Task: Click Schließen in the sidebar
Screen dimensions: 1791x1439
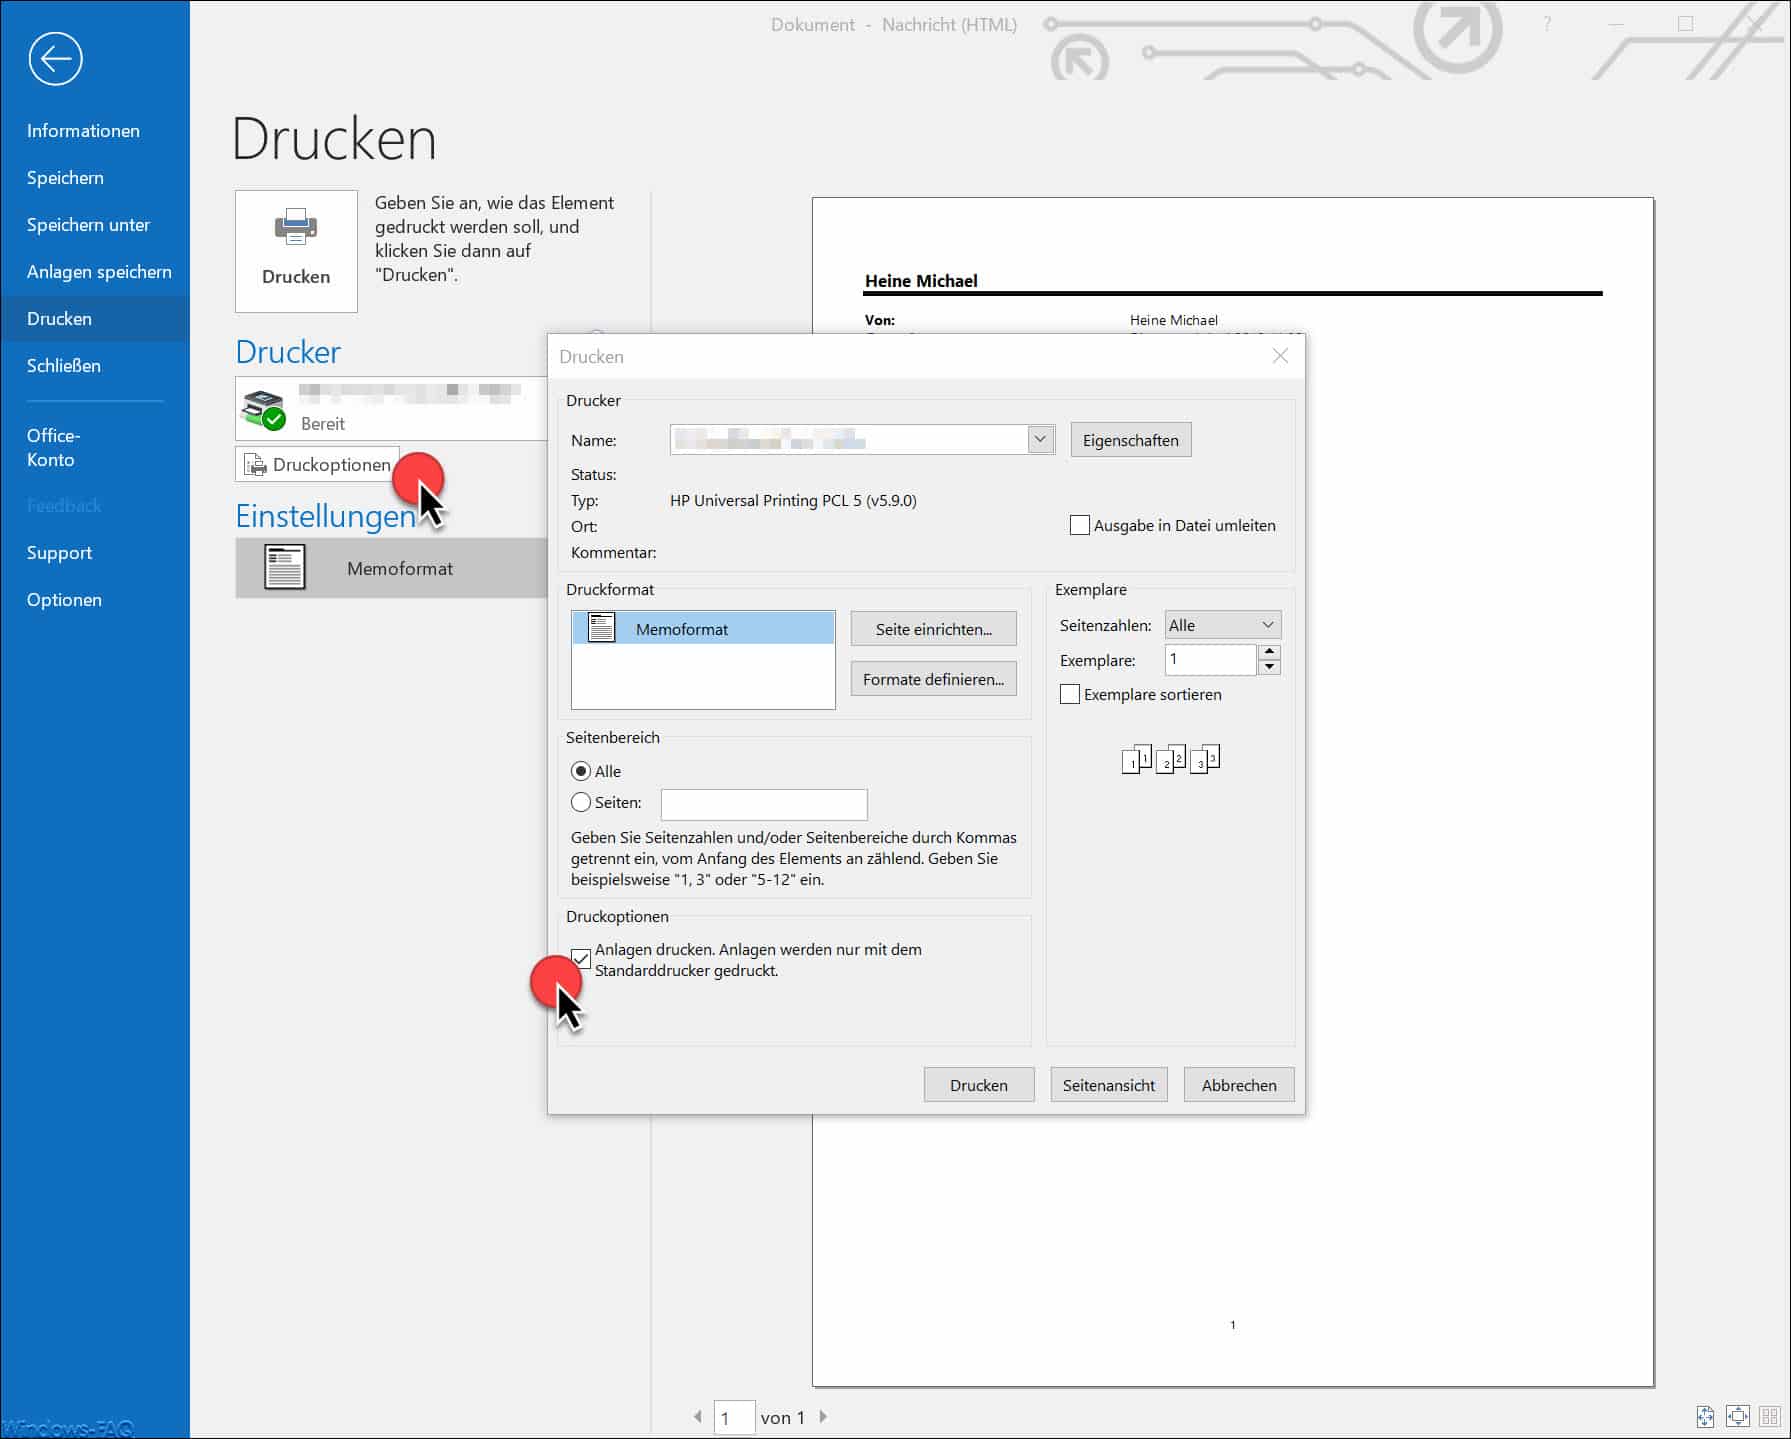Action: click(64, 366)
